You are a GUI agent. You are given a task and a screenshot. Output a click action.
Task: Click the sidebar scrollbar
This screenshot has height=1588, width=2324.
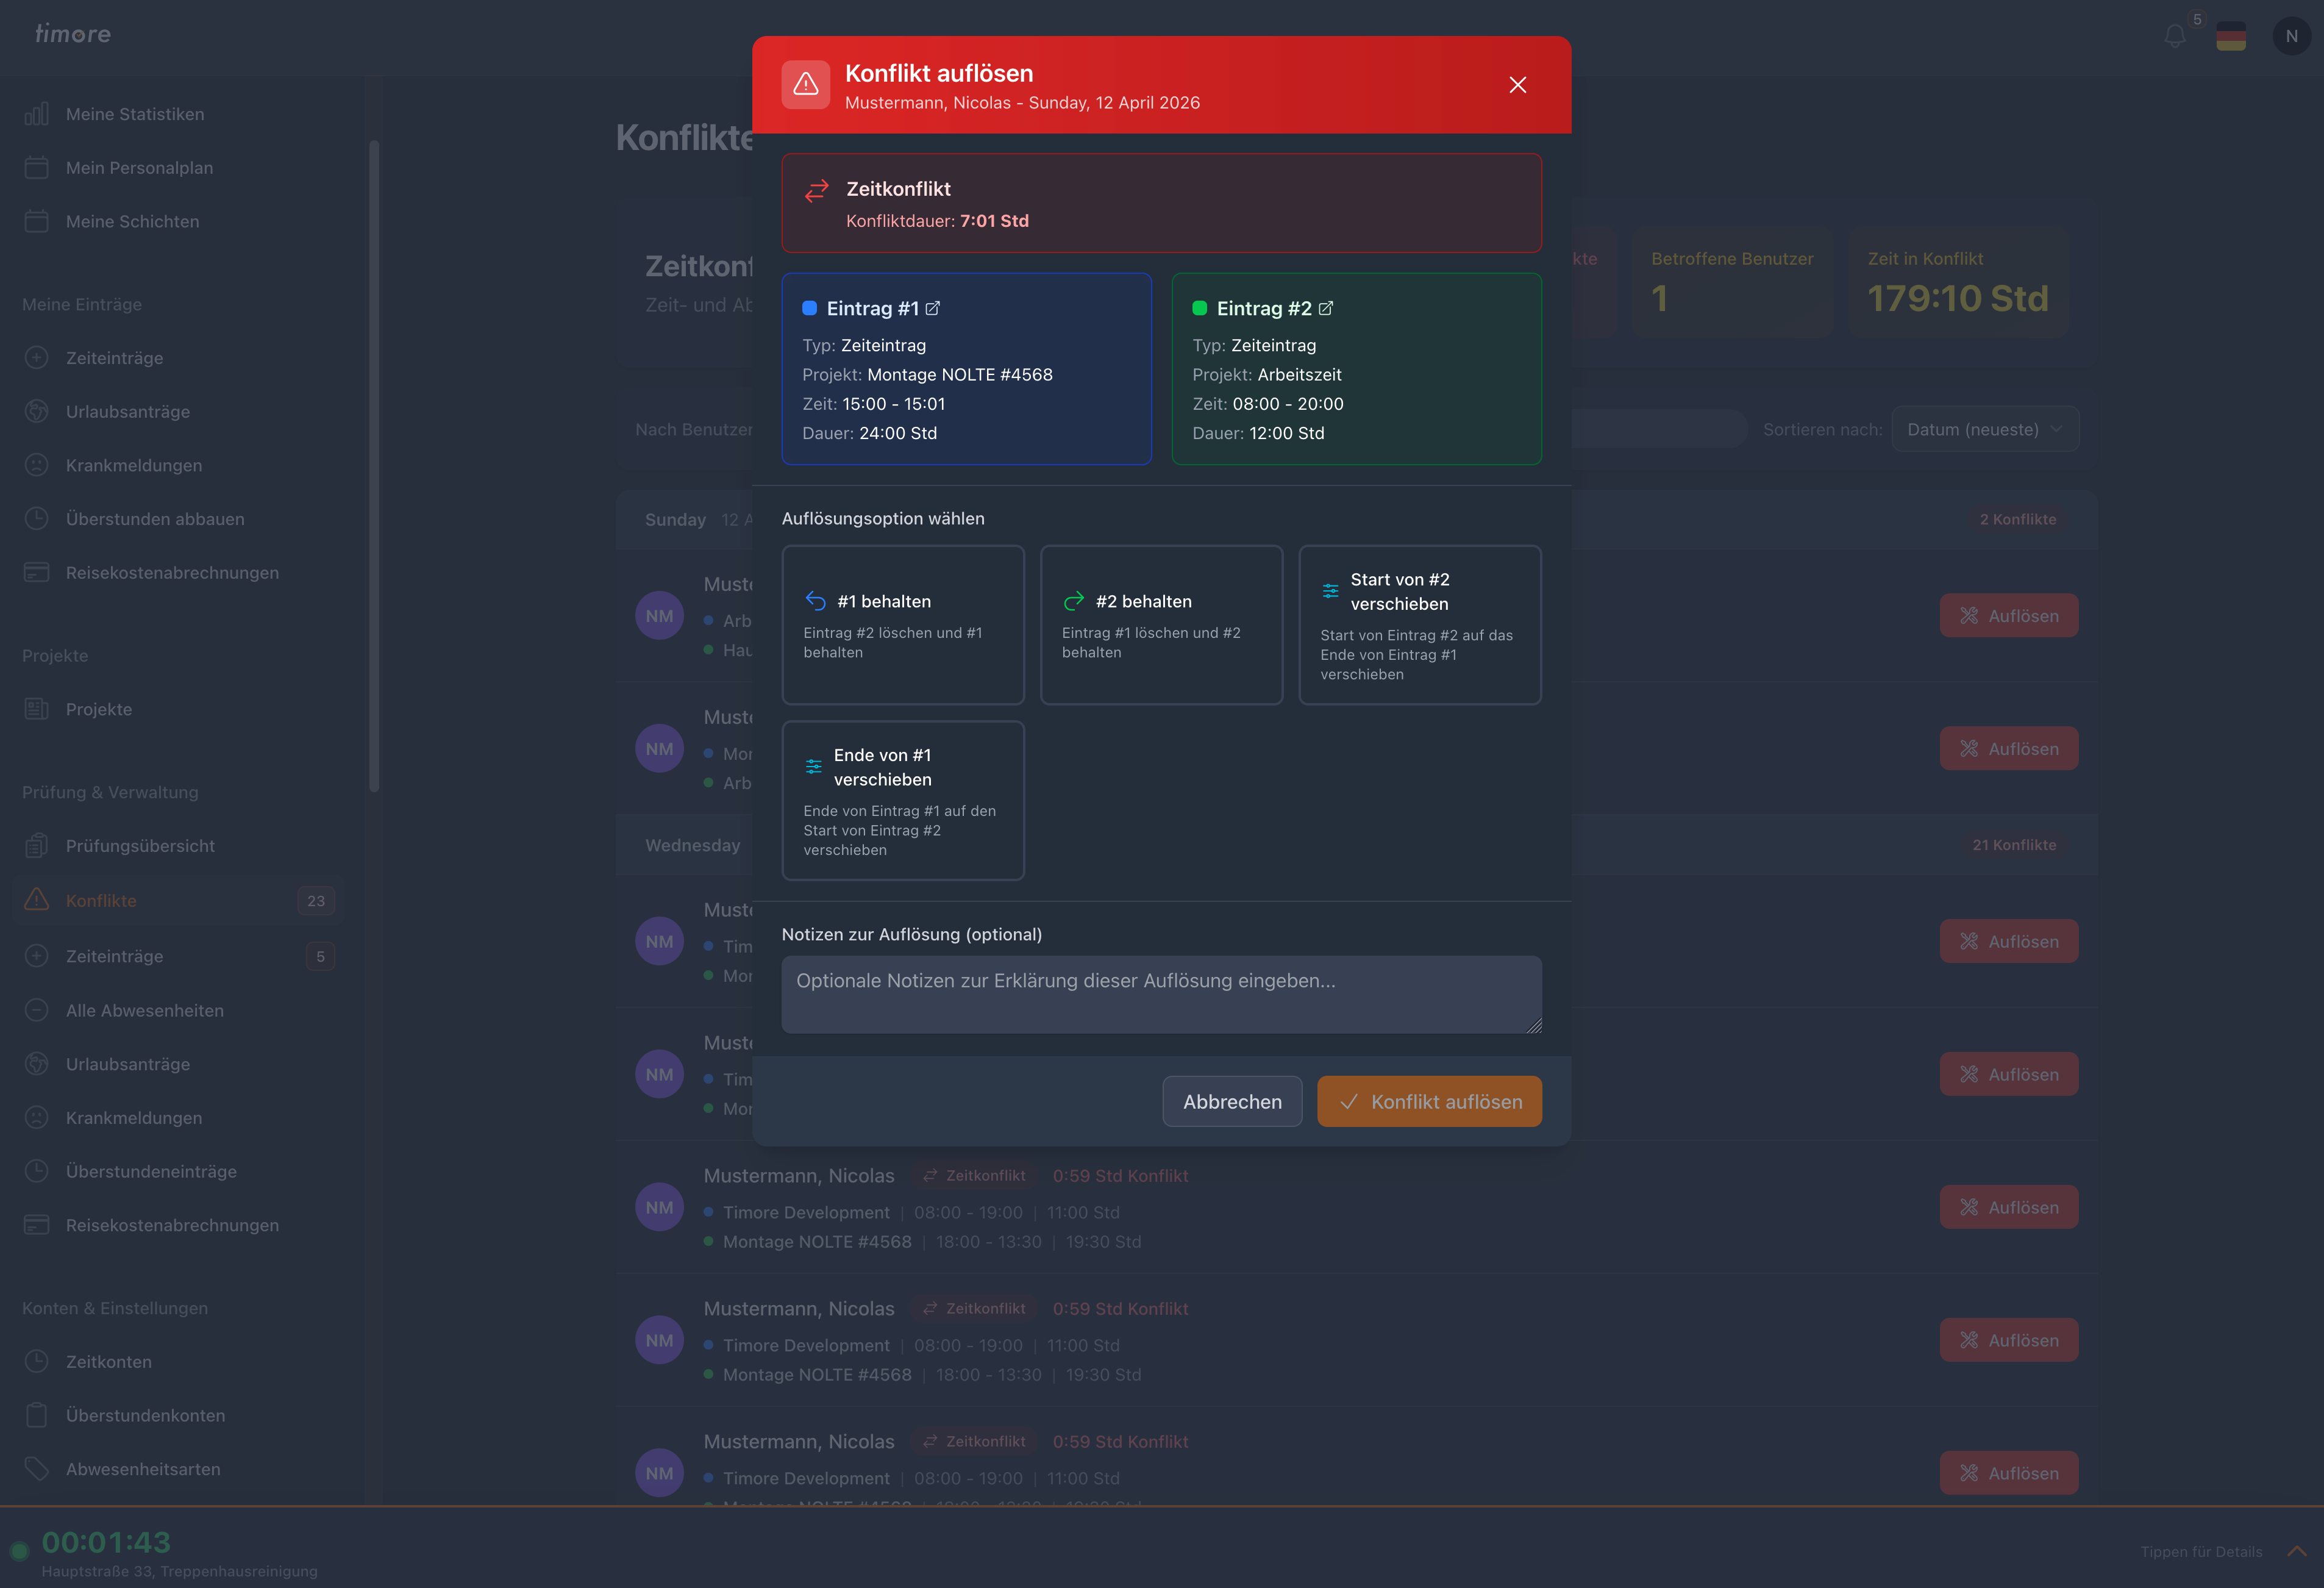[x=374, y=465]
